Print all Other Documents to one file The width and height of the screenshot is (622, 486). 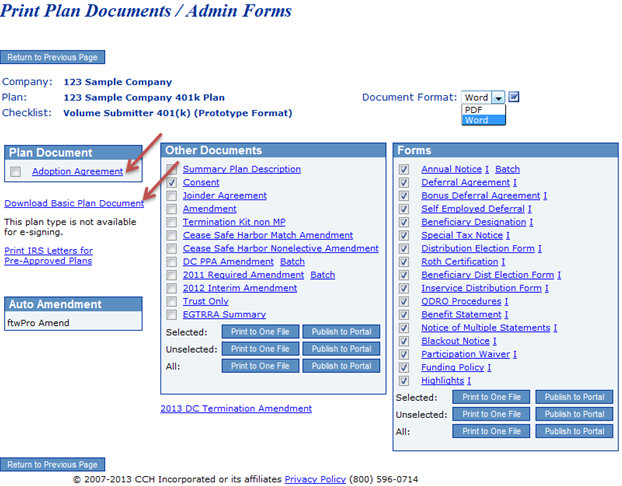260,366
